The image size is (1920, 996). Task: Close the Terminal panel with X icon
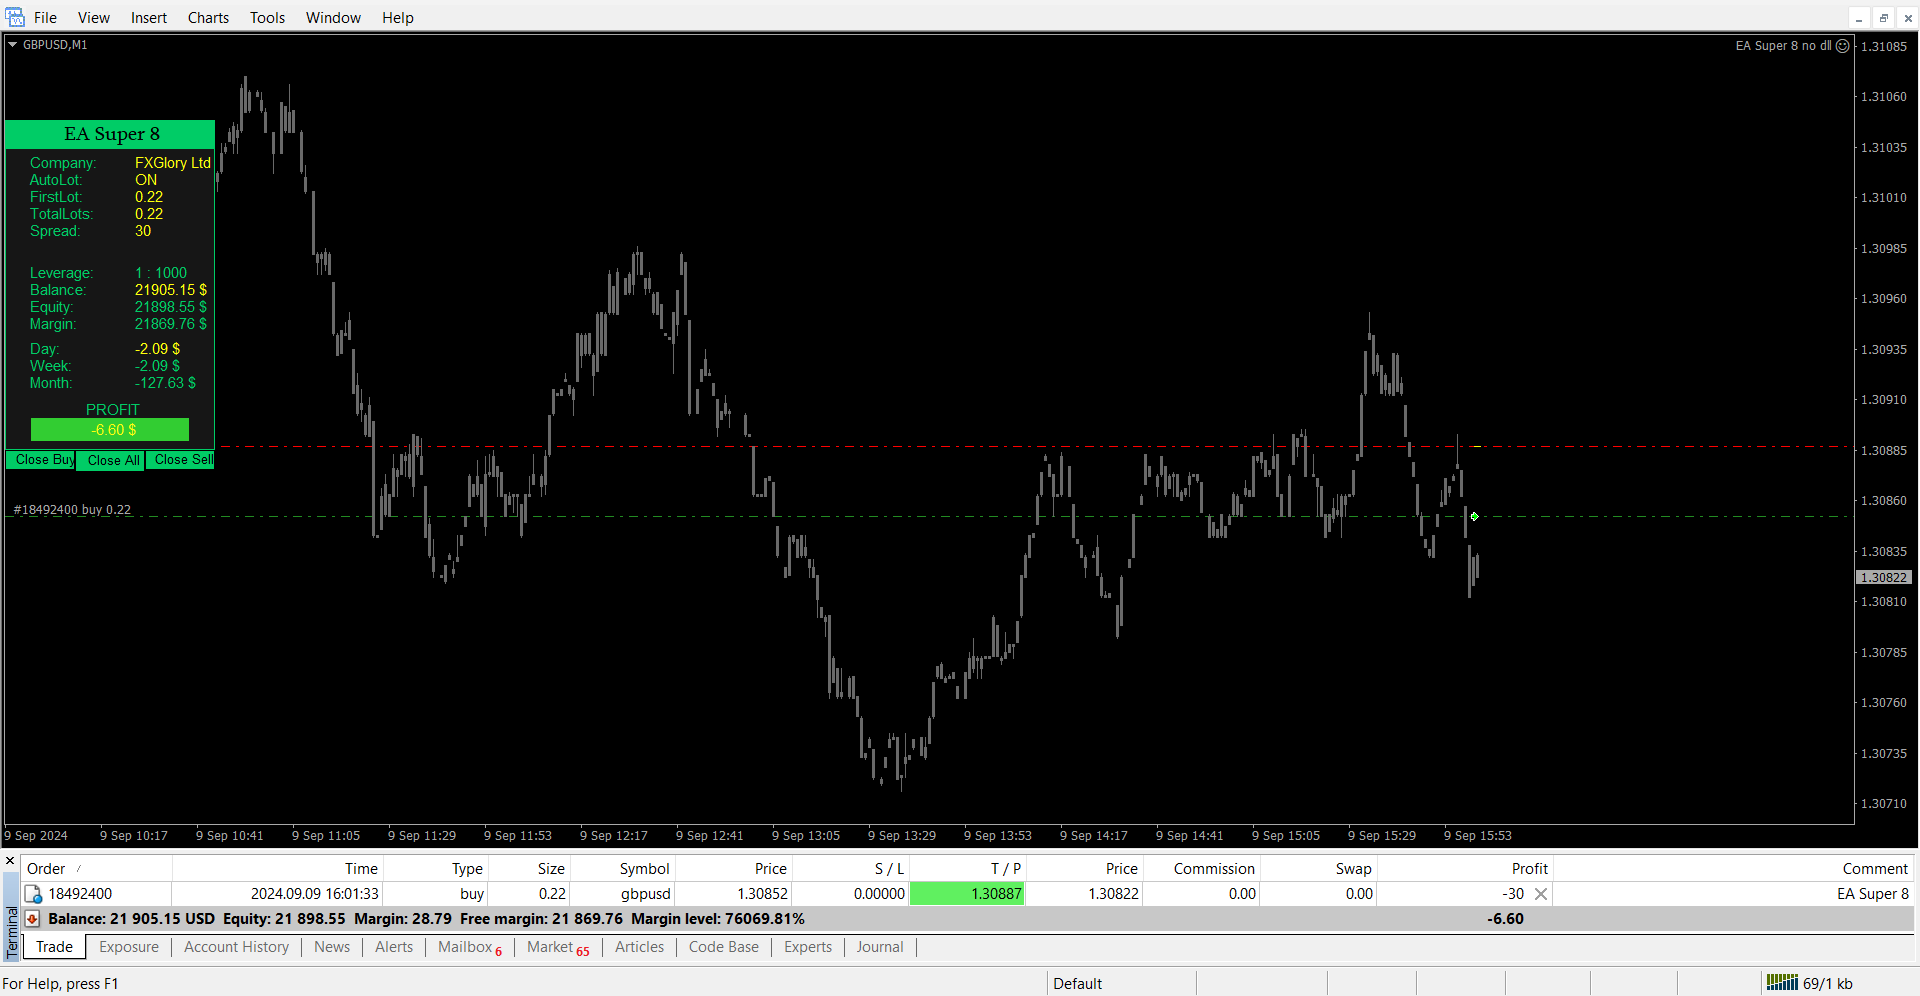click(x=10, y=861)
